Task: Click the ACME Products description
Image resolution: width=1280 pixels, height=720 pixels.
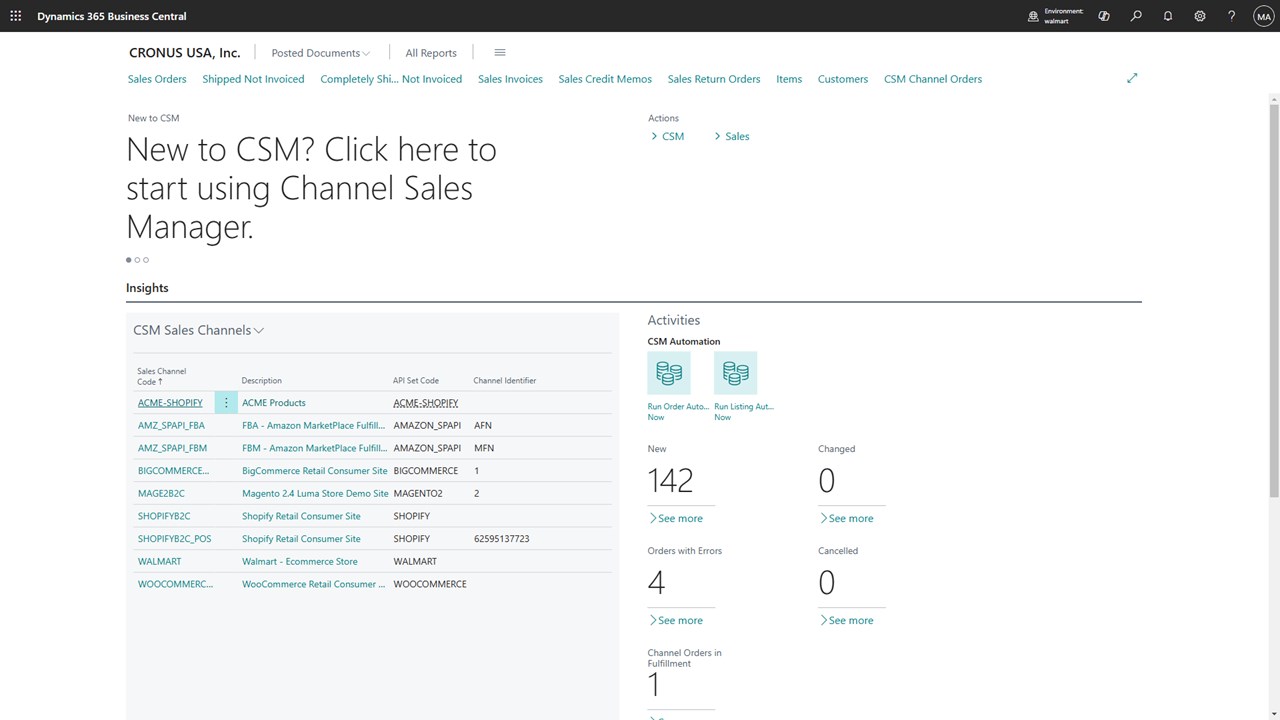Action: pos(274,403)
